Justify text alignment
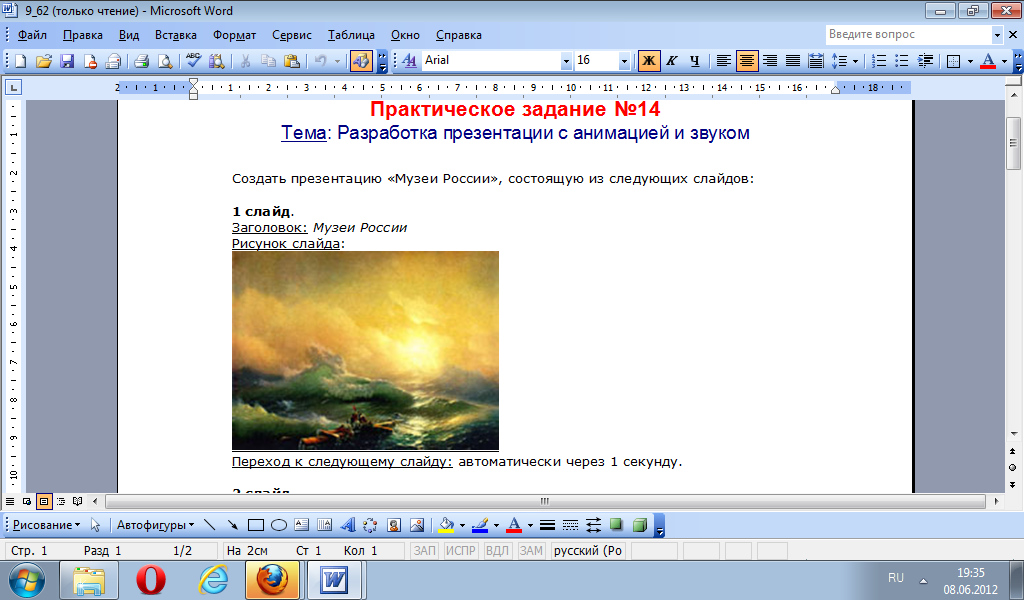Image resolution: width=1024 pixels, height=600 pixels. pyautogui.click(x=793, y=61)
